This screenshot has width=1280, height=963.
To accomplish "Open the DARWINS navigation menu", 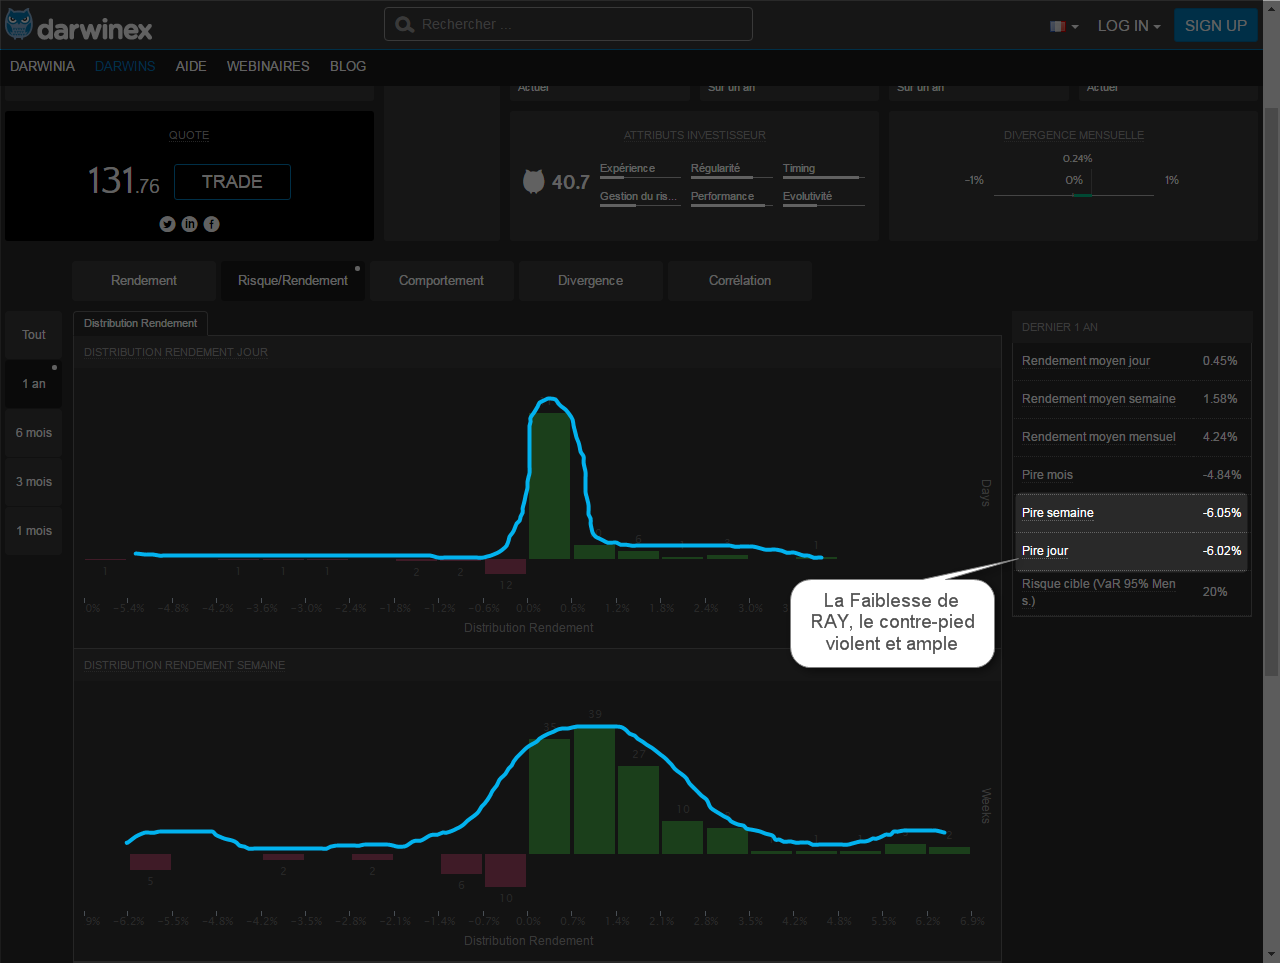I will coord(125,66).
